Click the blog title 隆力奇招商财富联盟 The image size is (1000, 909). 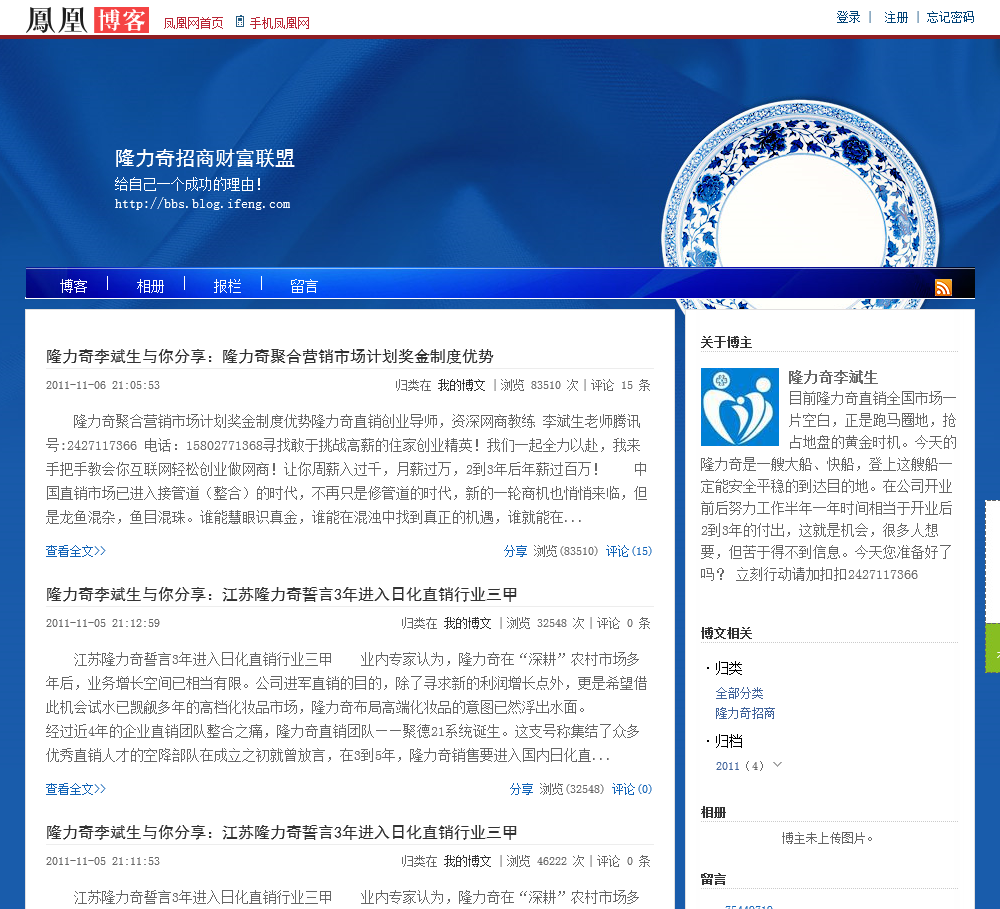pos(205,158)
